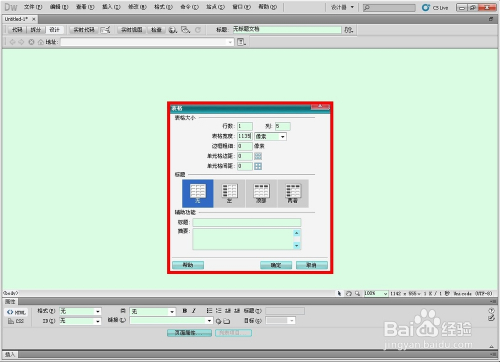The image size is (500, 362).
Task: Click the stop loading icon in address bar
Action: [x=31, y=42]
